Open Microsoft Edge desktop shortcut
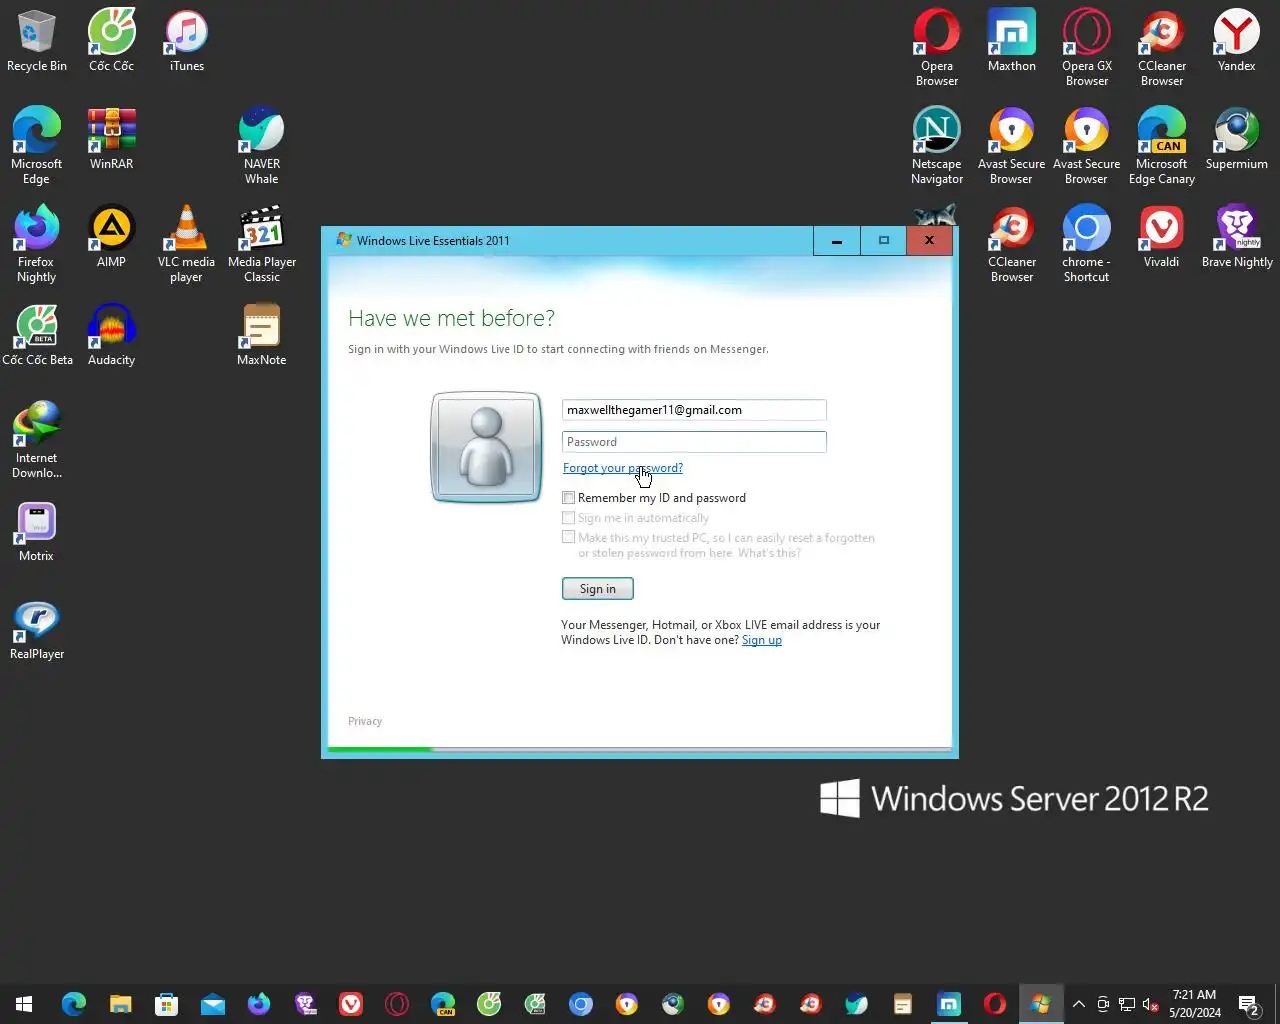1280x1024 pixels. pyautogui.click(x=37, y=146)
